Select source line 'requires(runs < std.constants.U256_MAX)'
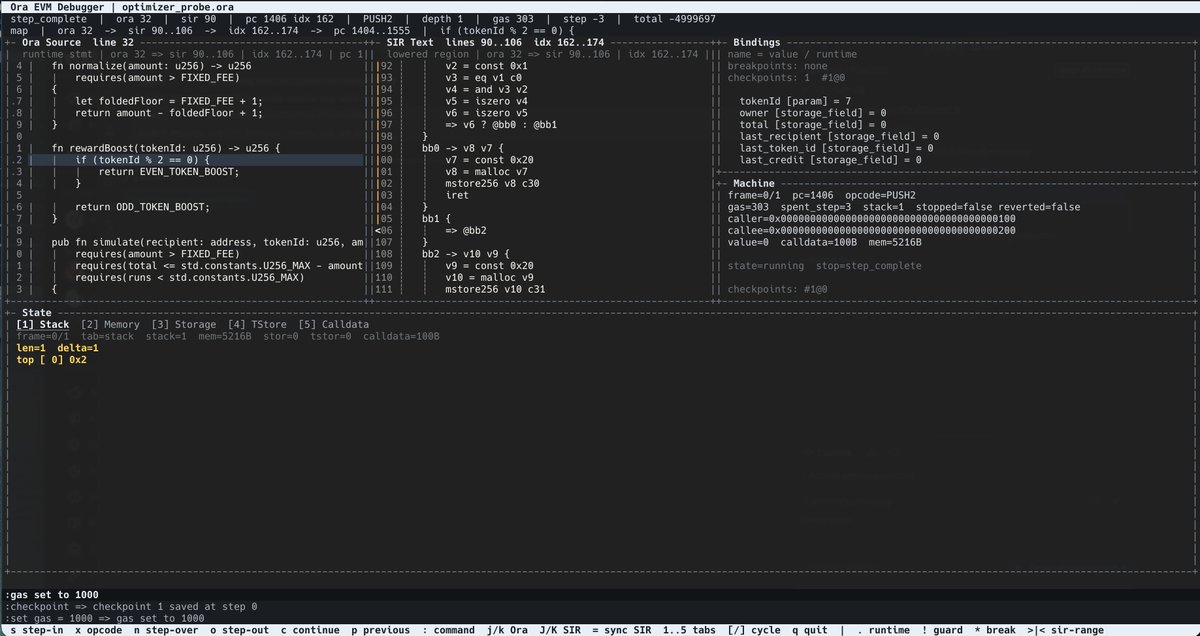 (x=189, y=277)
